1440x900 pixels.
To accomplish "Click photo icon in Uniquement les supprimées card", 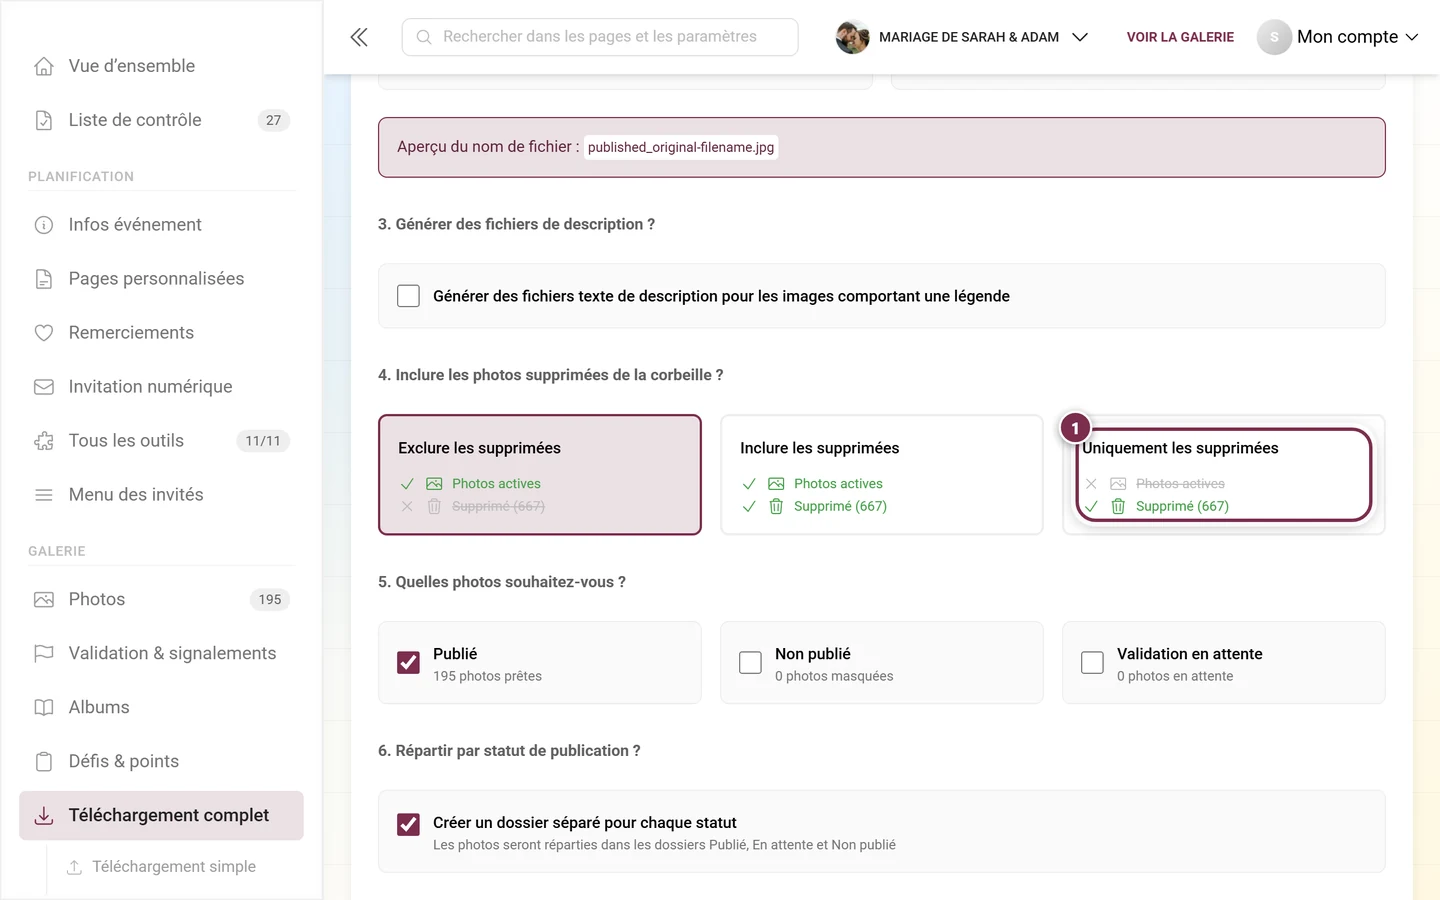I will (1118, 484).
